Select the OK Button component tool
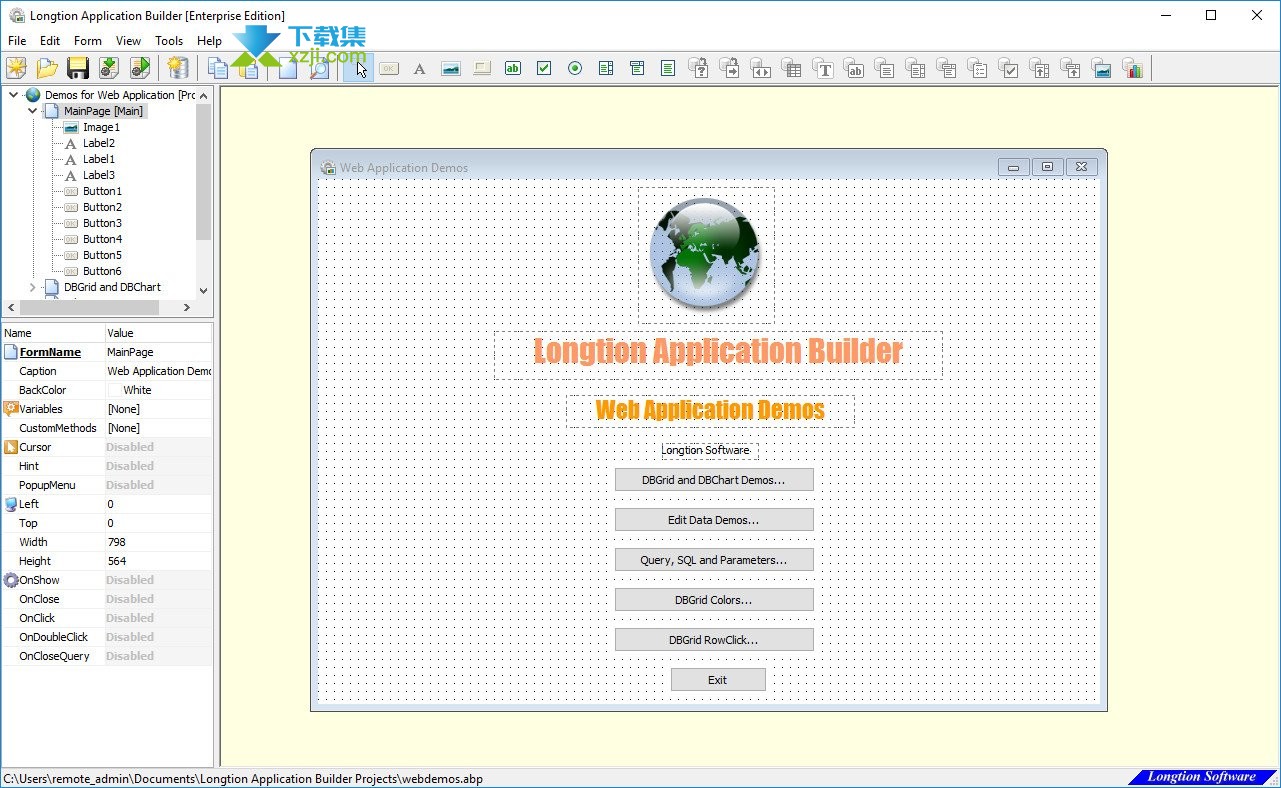Viewport: 1281px width, 788px height. [x=389, y=68]
